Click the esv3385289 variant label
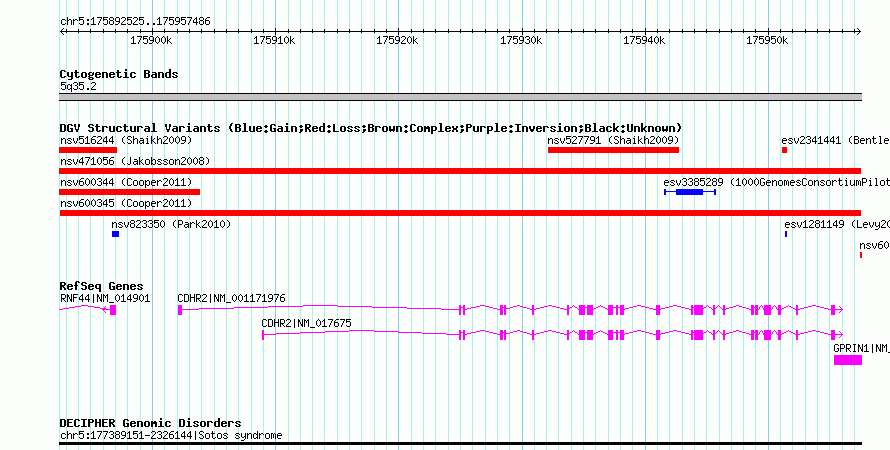Screen dimensions: 890x450 tap(776, 182)
